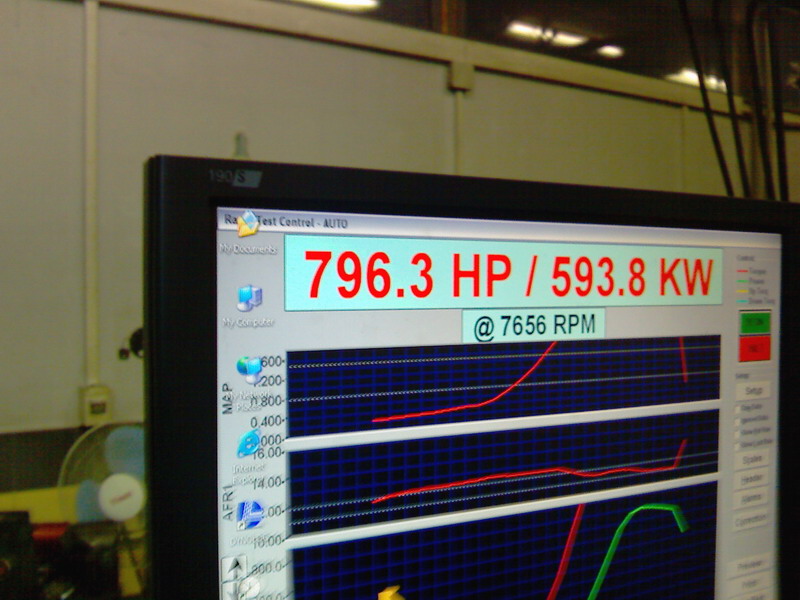The image size is (800, 600).
Task: Open the Alarms button
Action: [753, 497]
